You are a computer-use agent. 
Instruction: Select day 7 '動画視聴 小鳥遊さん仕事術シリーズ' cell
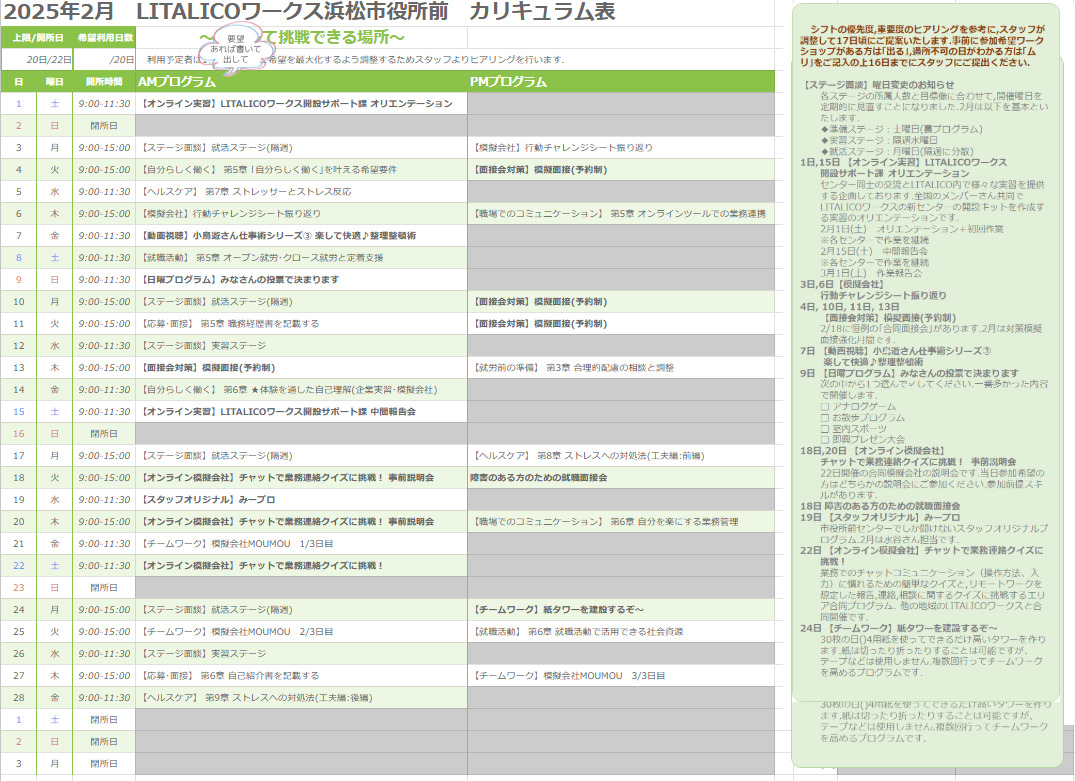pyautogui.click(x=302, y=235)
